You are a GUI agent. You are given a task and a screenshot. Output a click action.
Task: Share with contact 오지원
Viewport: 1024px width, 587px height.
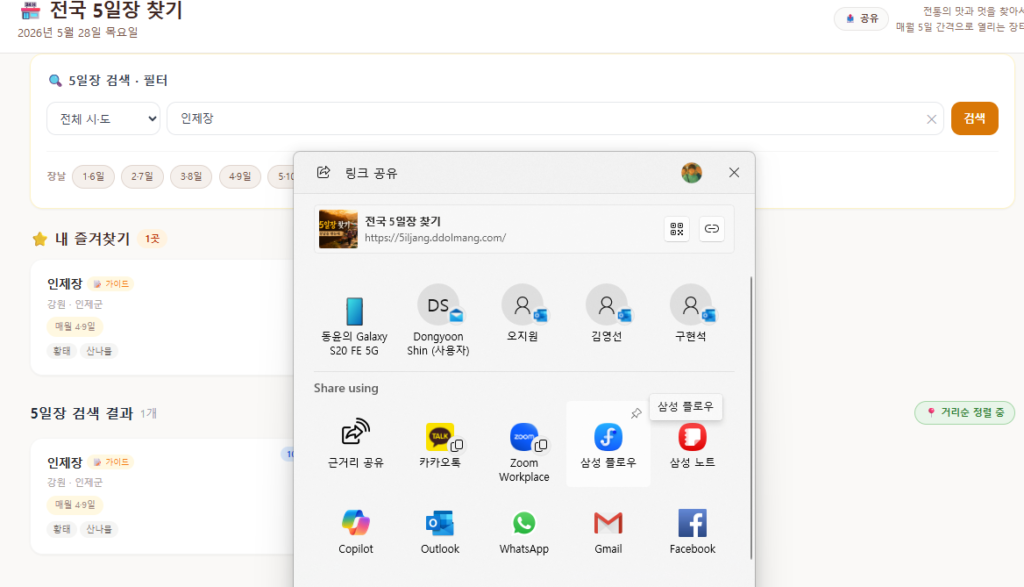[522, 314]
